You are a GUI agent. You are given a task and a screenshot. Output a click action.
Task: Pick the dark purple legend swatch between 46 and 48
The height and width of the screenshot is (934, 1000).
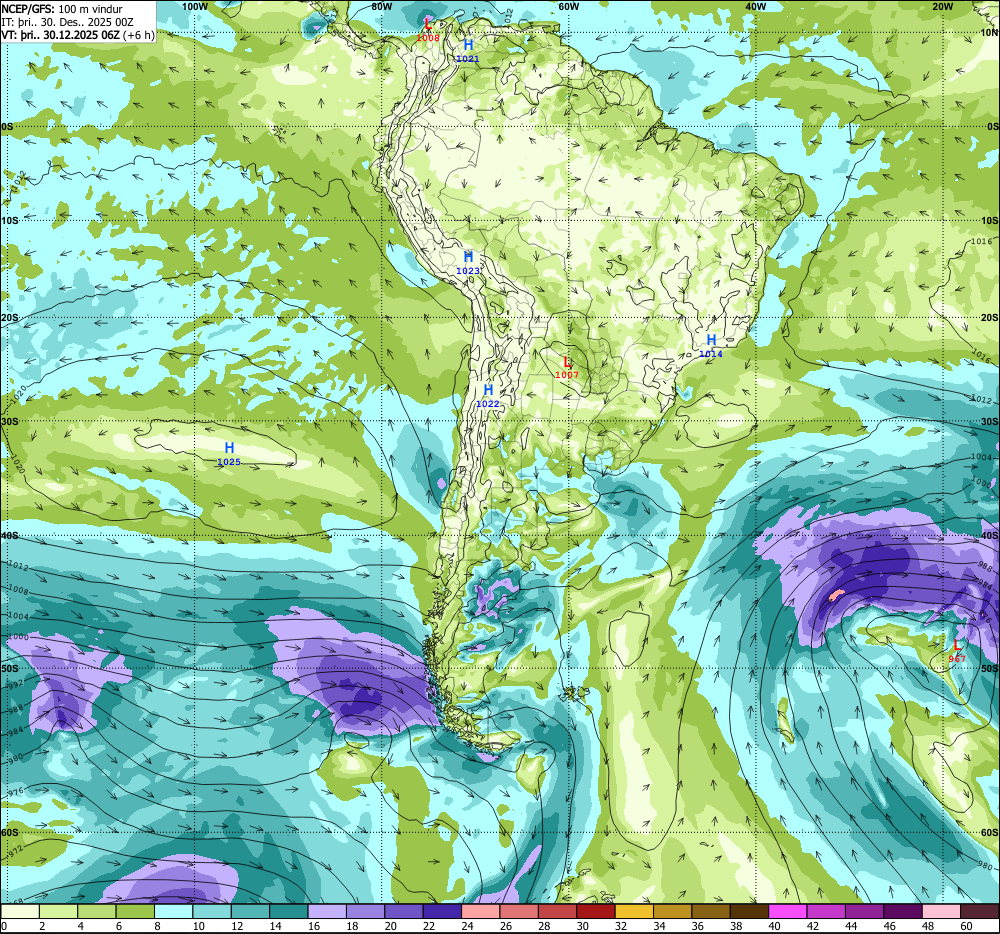click(903, 911)
